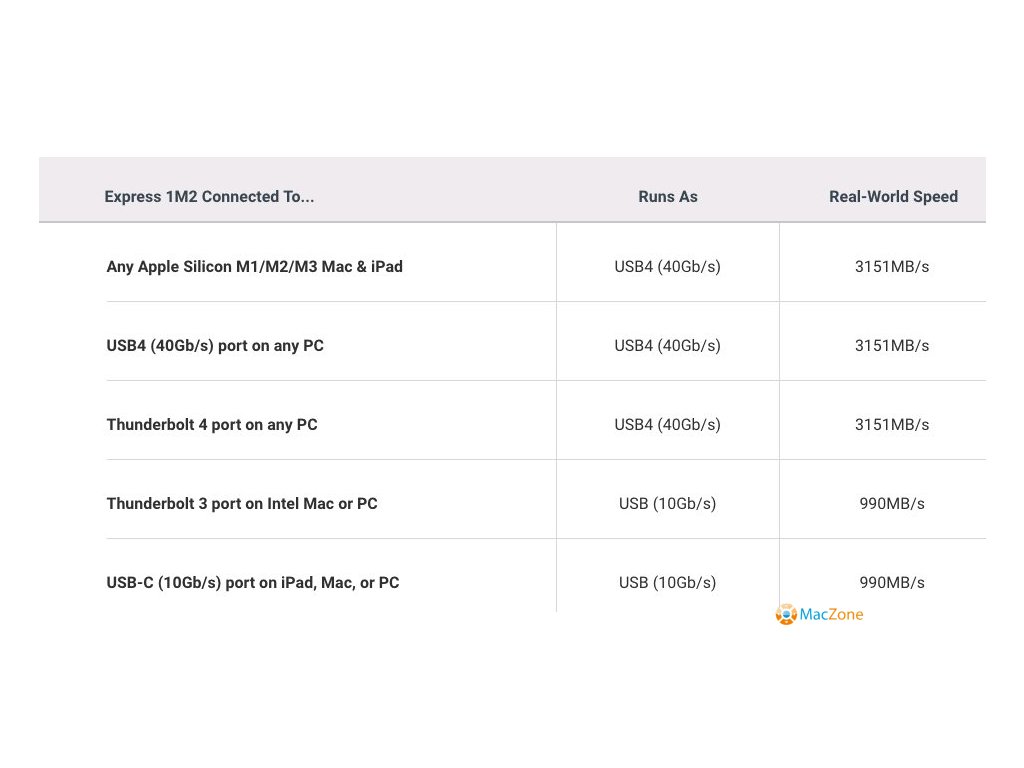The height and width of the screenshot is (768, 1024).
Task: Click 3151MB/s speed in Thunderbolt 4 row
Action: (x=892, y=425)
